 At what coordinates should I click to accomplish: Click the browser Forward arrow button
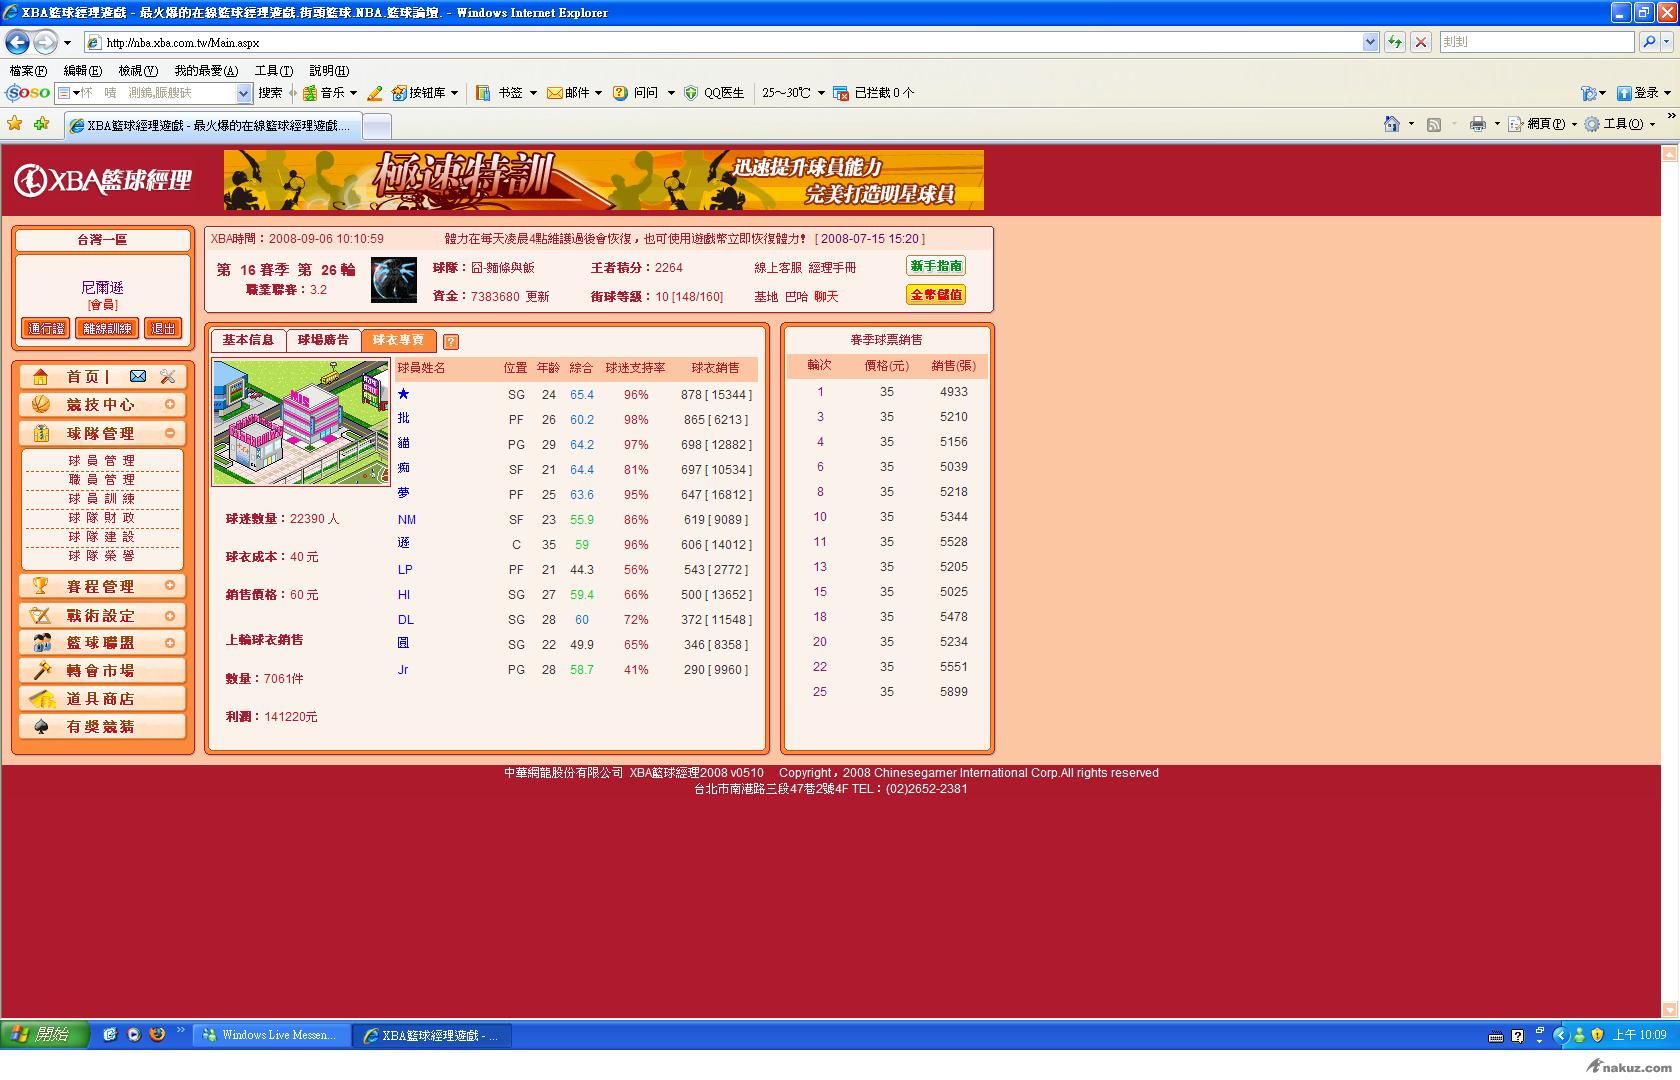coord(45,42)
